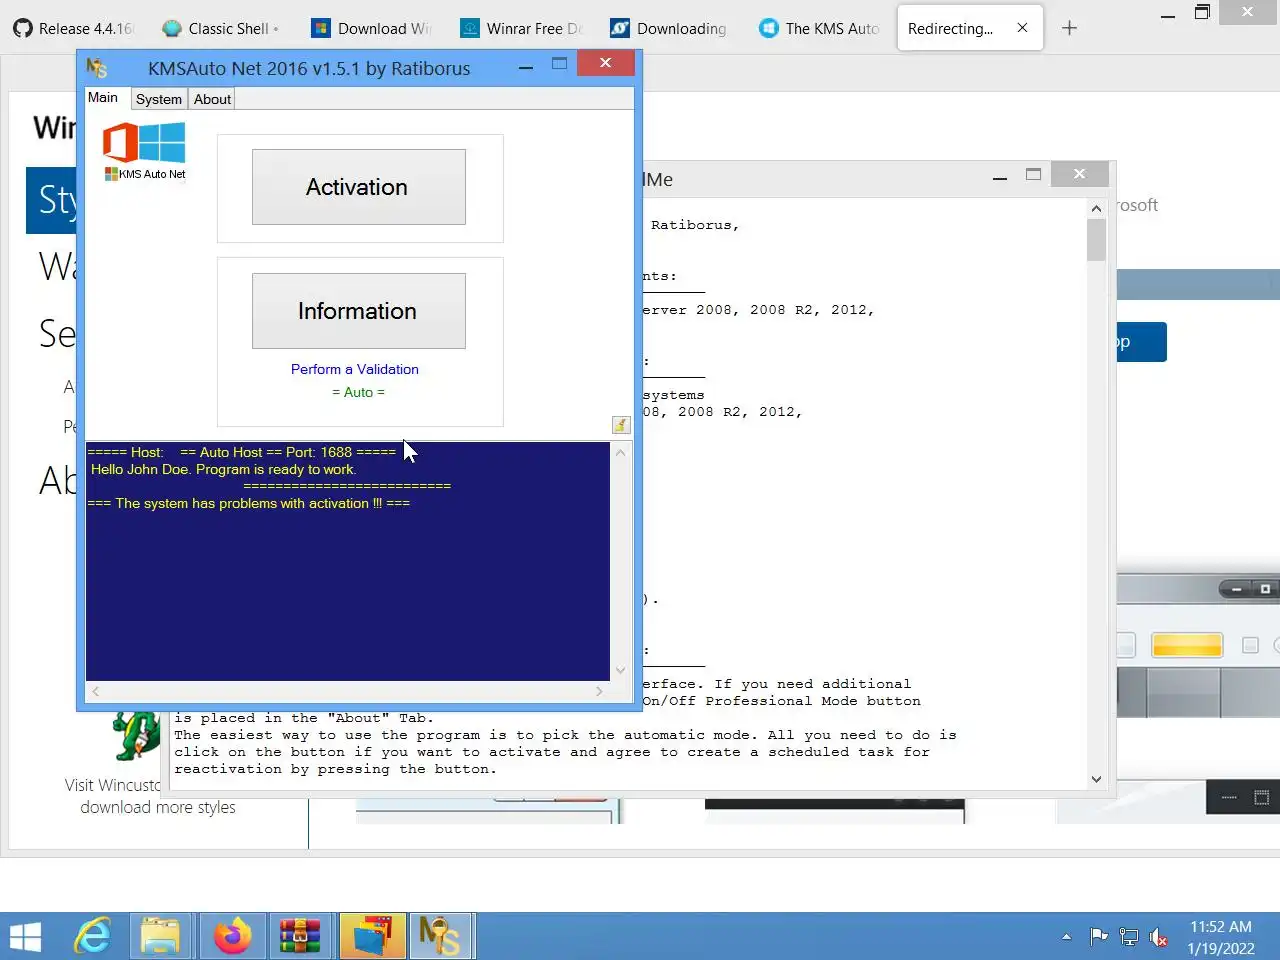Click the Information button

point(358,311)
